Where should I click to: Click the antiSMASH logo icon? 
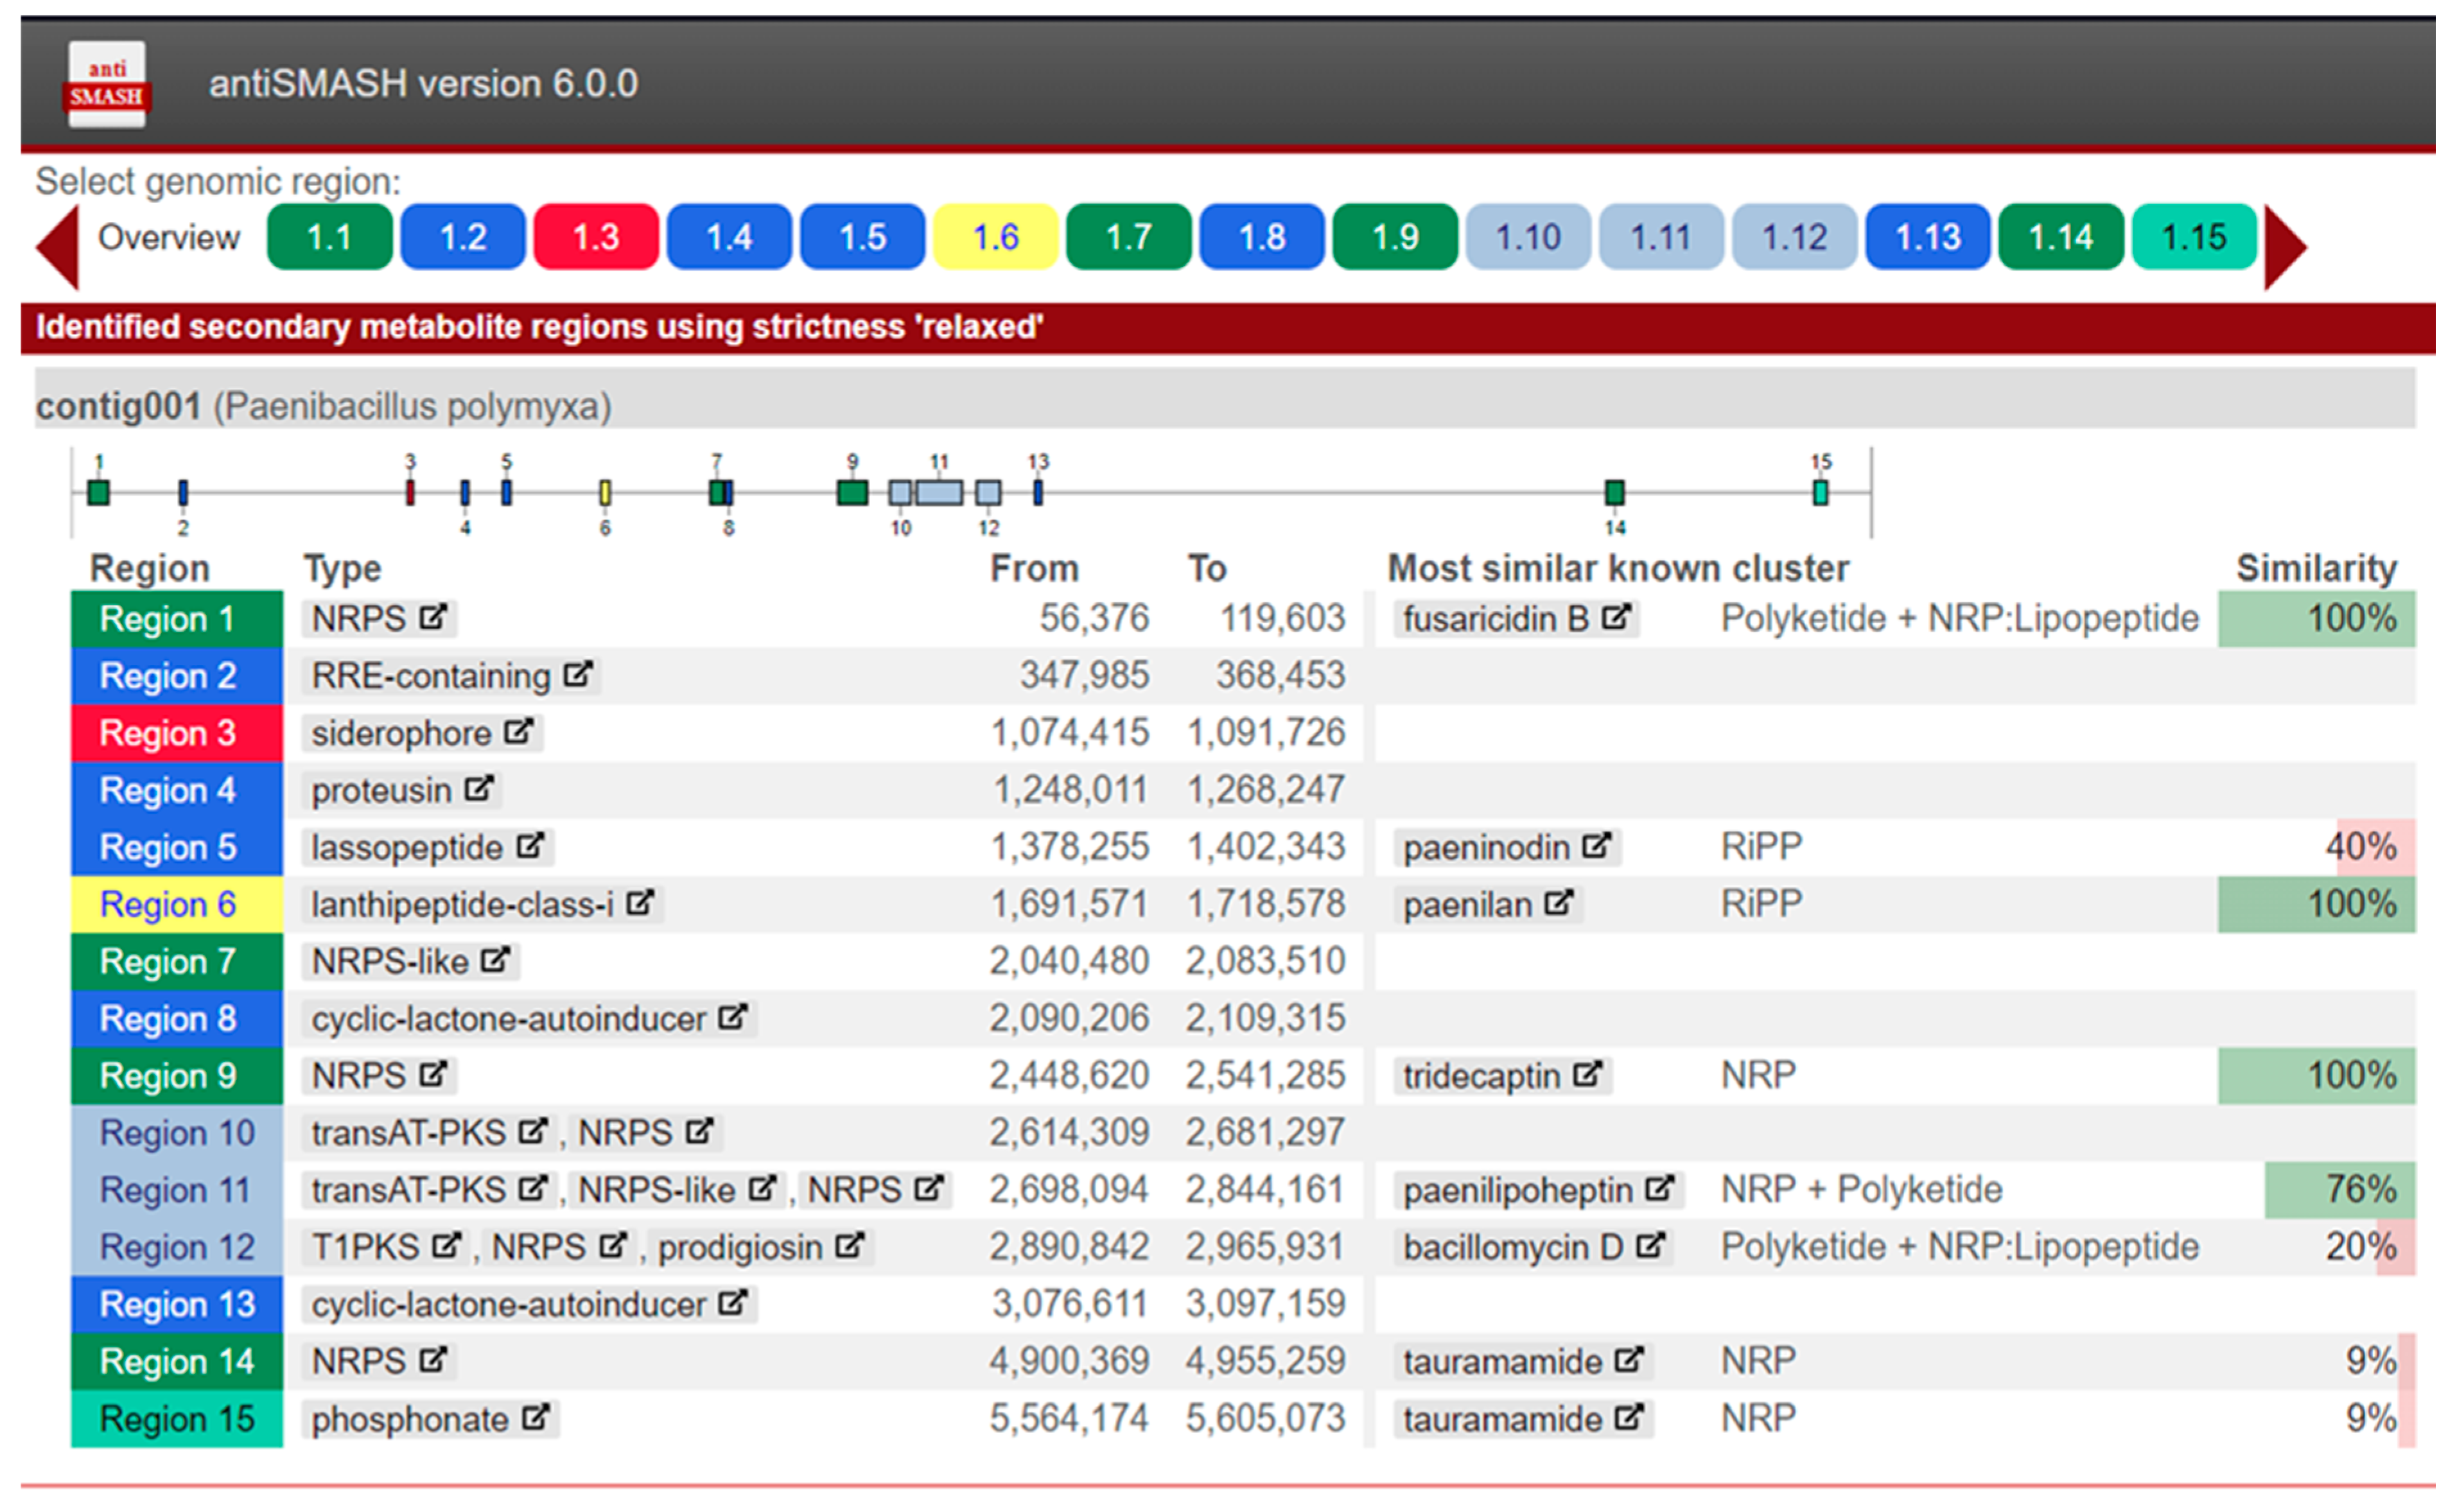coord(106,84)
